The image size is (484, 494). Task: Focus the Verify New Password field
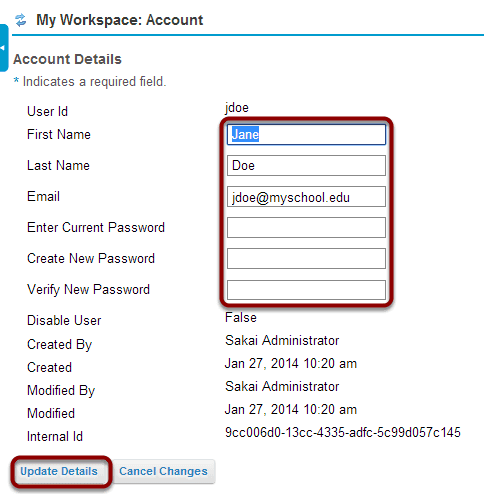306,290
